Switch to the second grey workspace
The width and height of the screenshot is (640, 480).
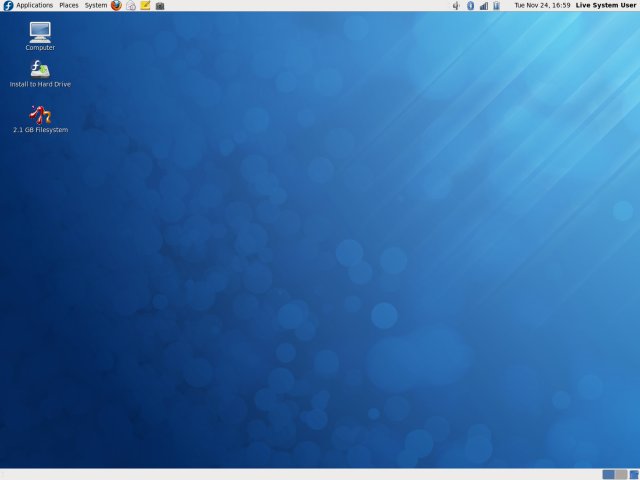[621, 474]
